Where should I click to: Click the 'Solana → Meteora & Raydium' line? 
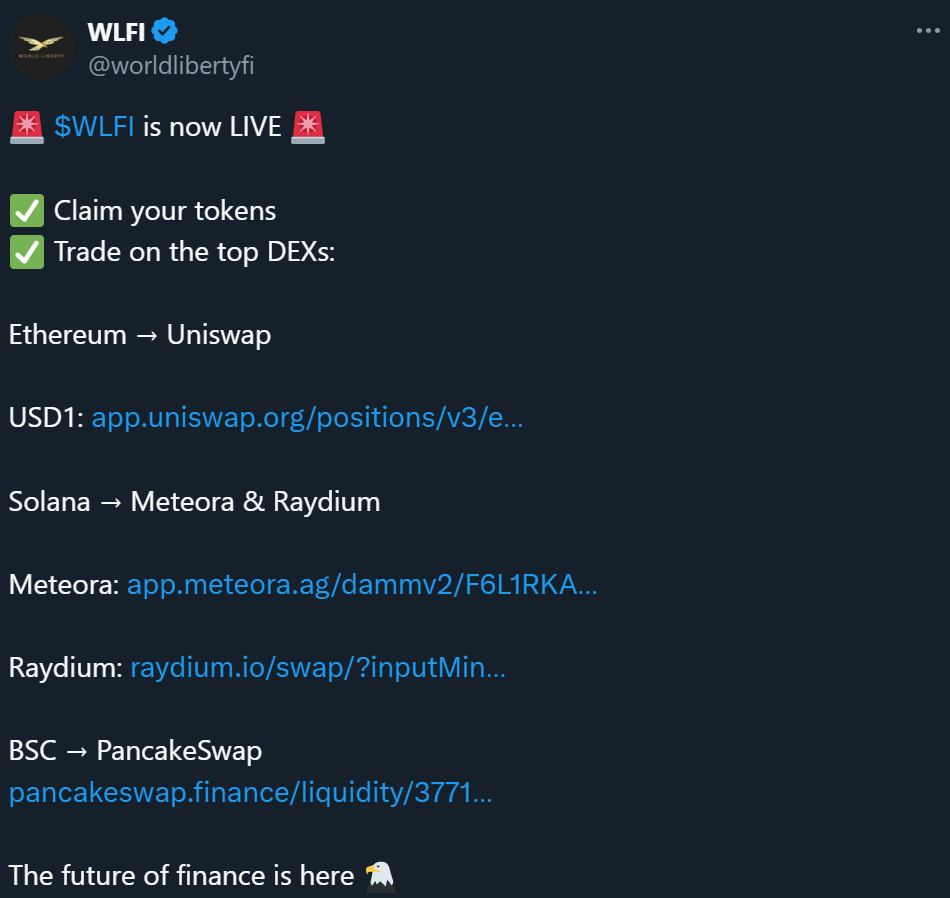coord(194,502)
